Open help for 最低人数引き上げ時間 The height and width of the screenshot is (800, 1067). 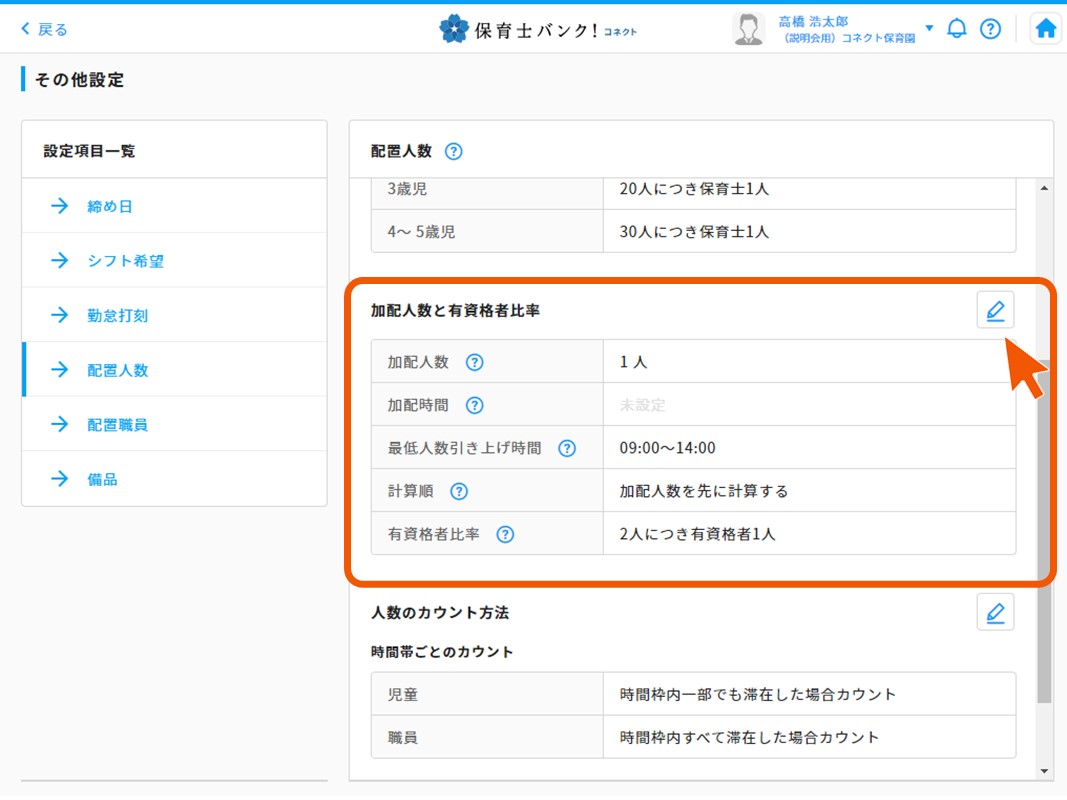(567, 448)
